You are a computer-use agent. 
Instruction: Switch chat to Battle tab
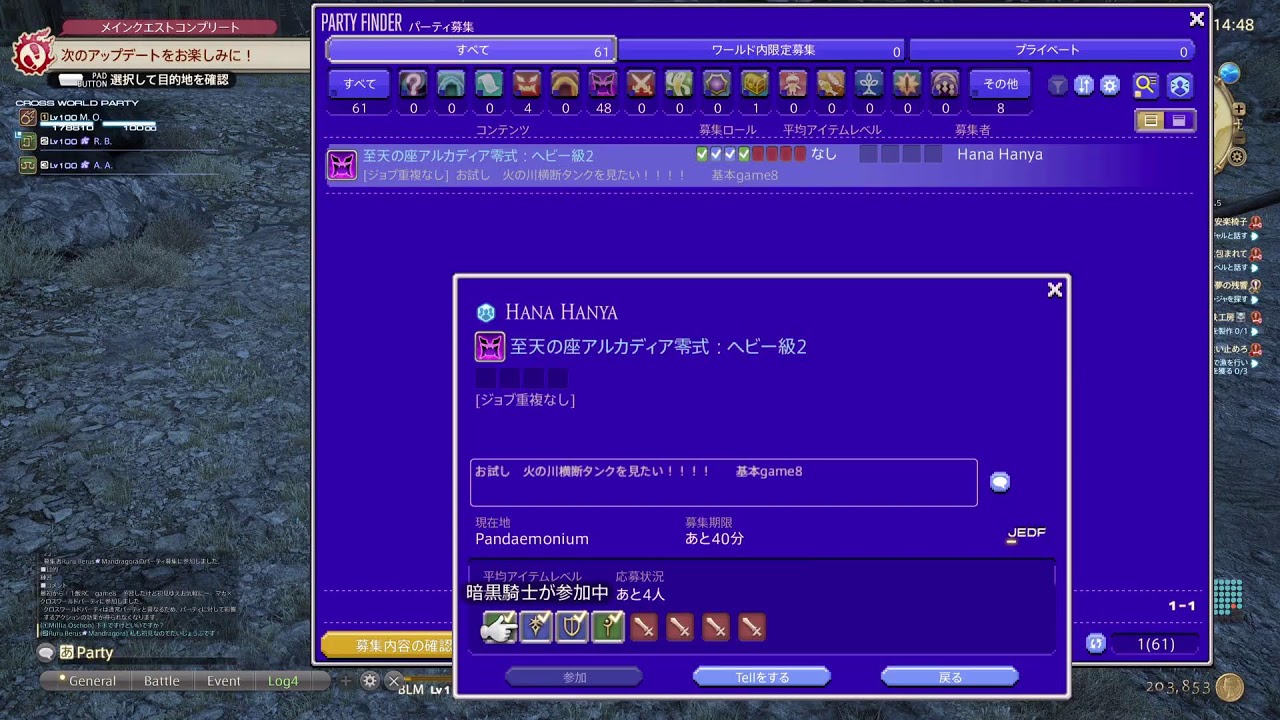(x=162, y=681)
